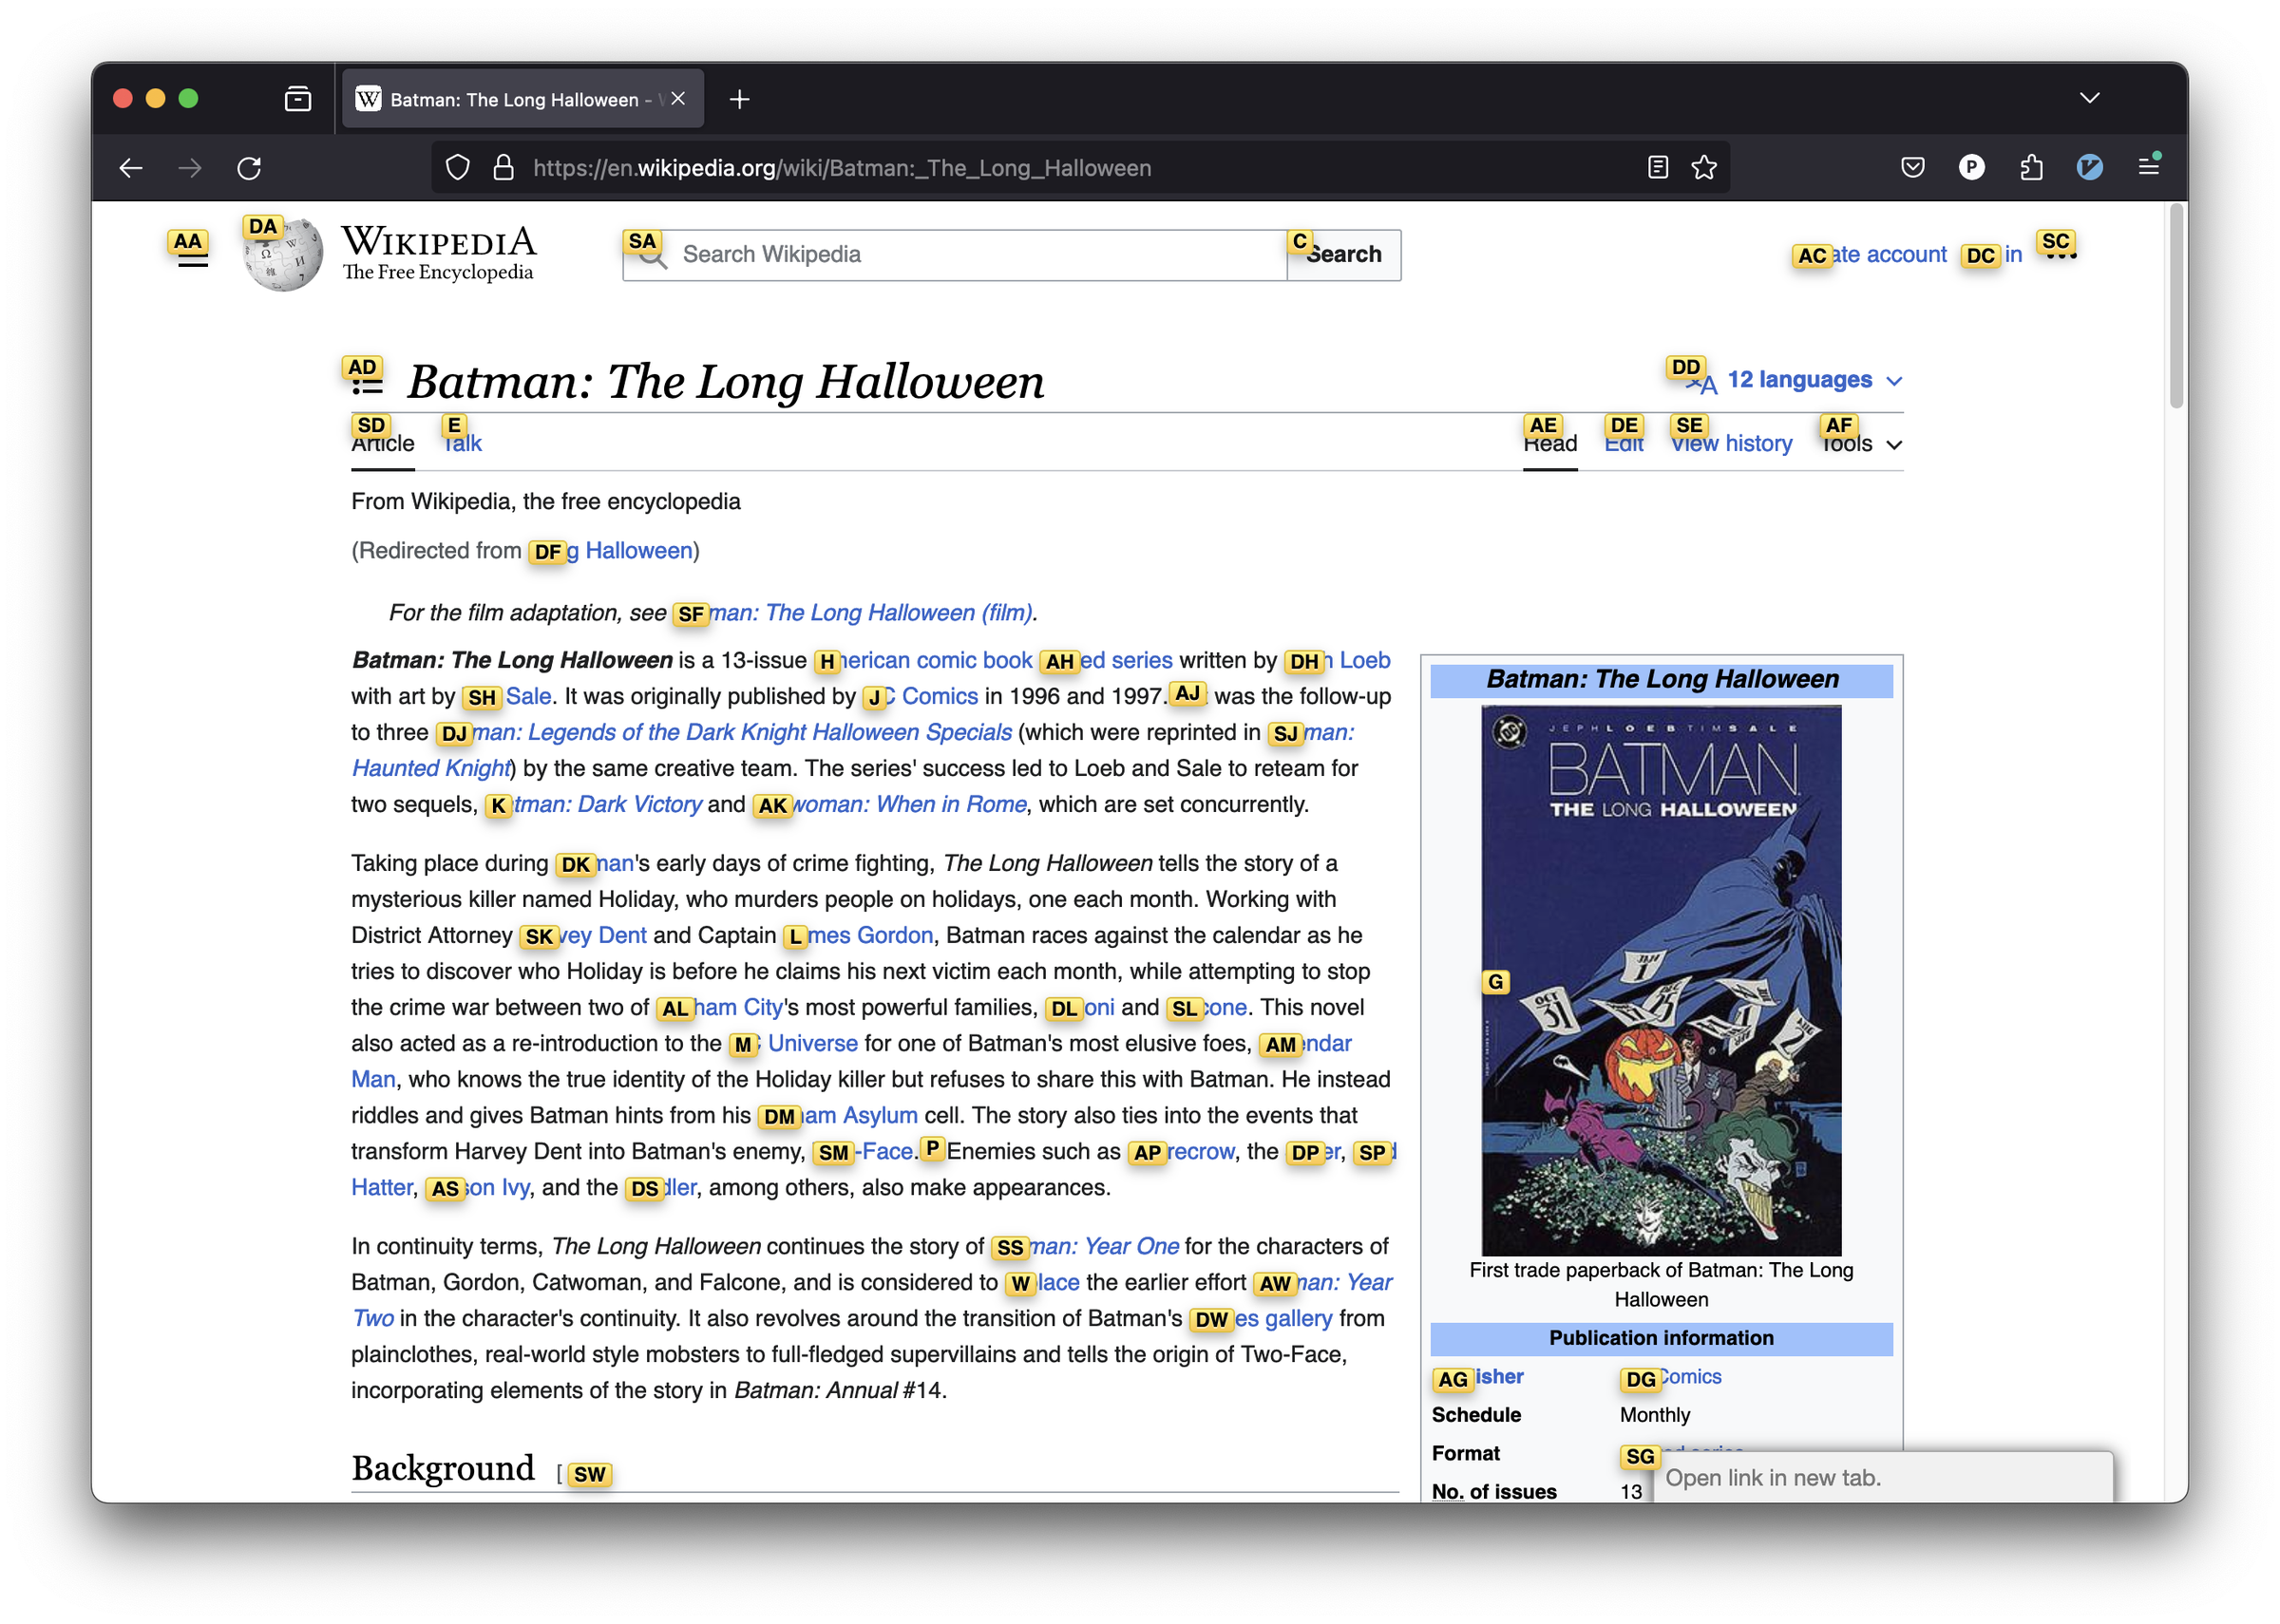Bookmark this page with the star
This screenshot has width=2280, height=1624.
tap(1704, 168)
